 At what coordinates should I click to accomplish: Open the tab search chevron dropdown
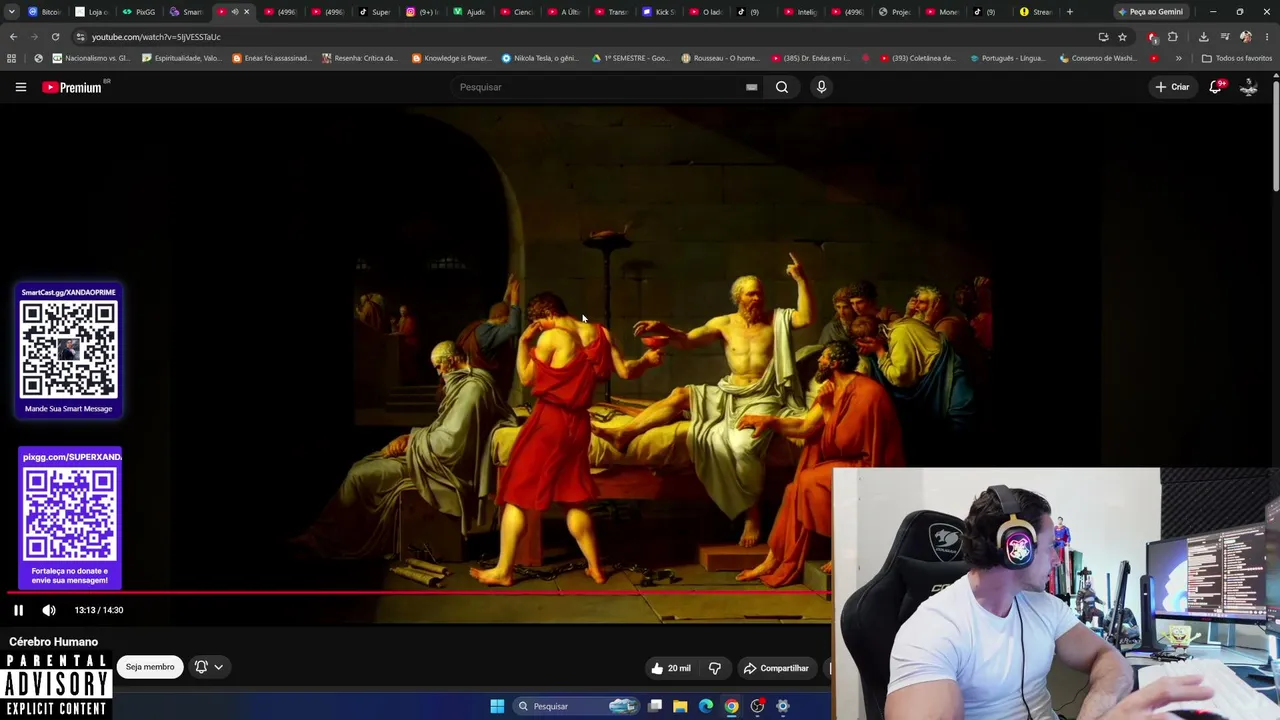point(12,12)
